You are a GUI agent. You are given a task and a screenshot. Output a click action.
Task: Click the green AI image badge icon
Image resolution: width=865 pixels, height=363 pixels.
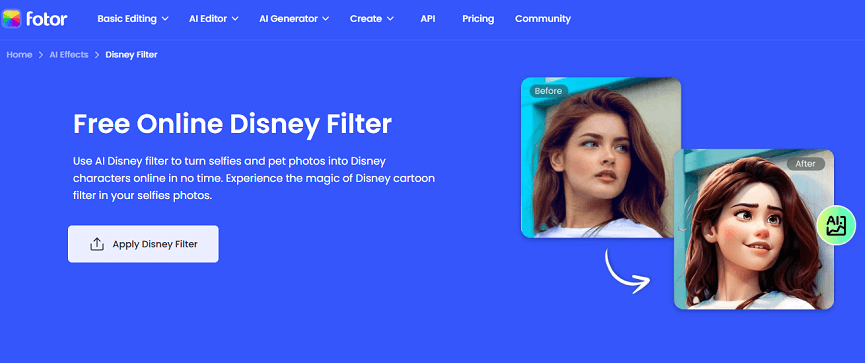836,225
